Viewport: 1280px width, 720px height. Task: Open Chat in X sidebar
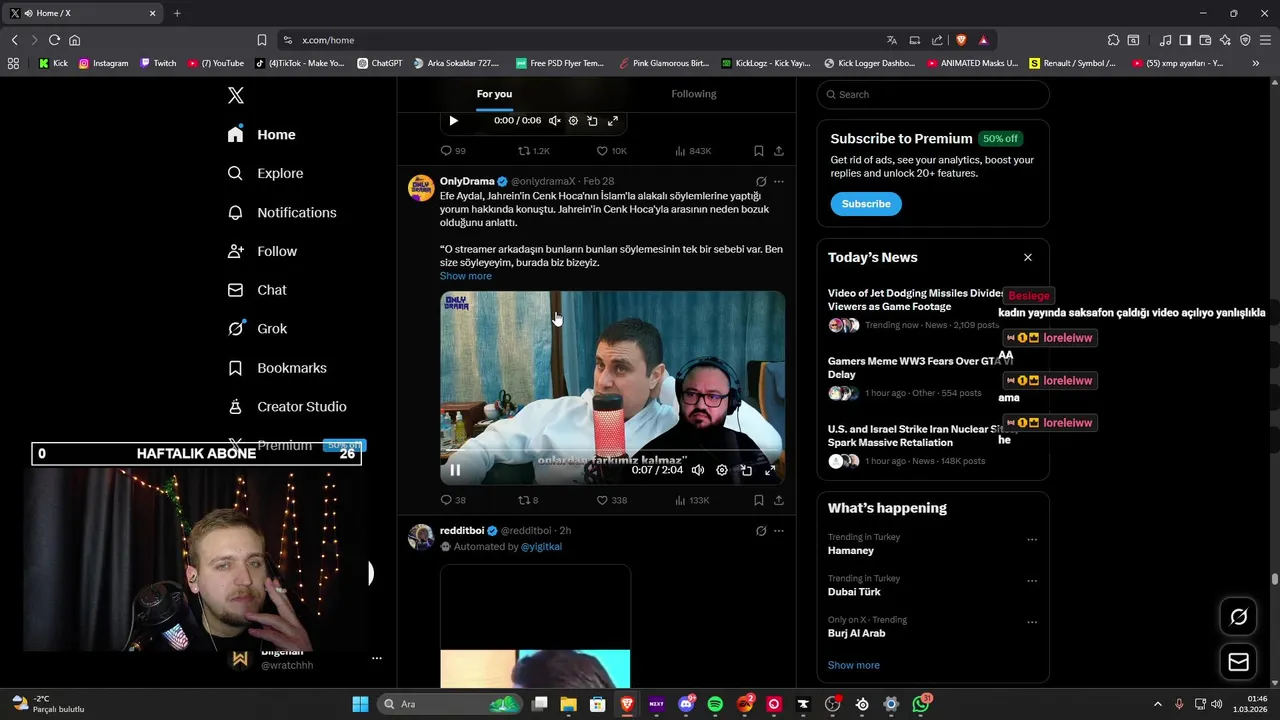[x=257, y=290]
